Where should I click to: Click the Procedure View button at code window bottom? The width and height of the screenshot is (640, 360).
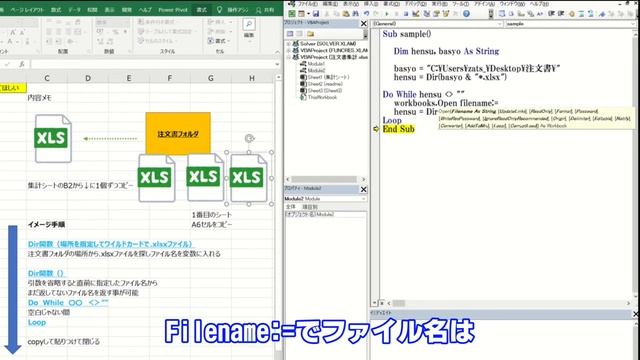[375, 303]
